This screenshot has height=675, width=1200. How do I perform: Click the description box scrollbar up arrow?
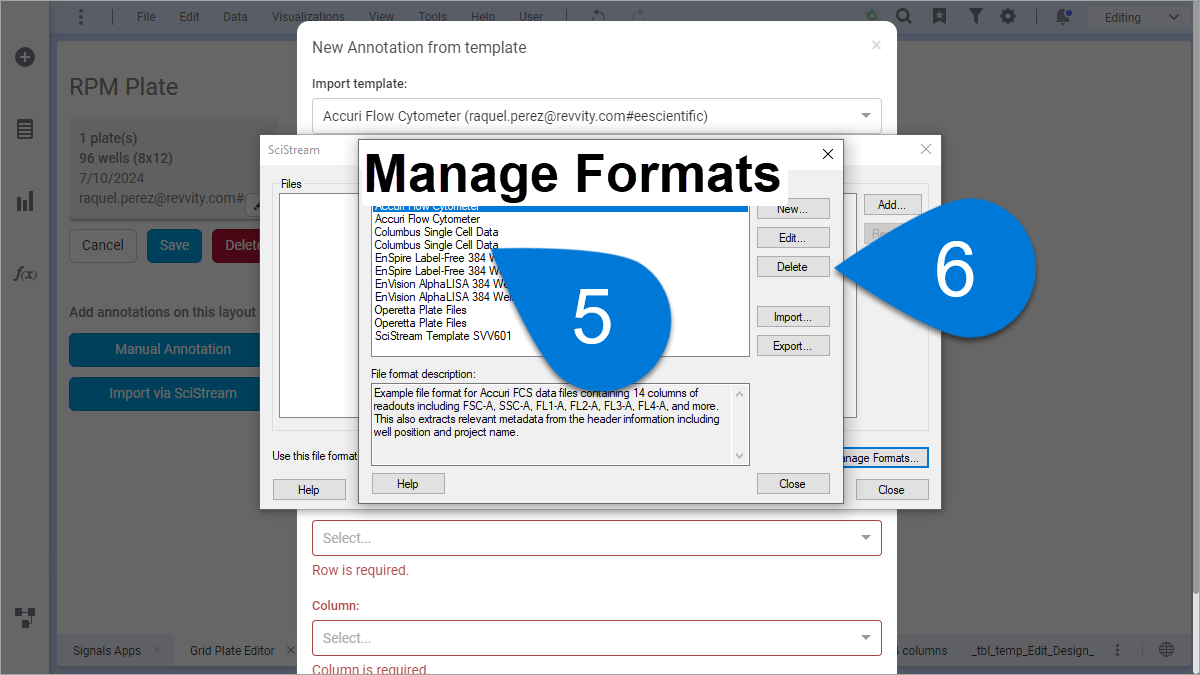coord(740,393)
